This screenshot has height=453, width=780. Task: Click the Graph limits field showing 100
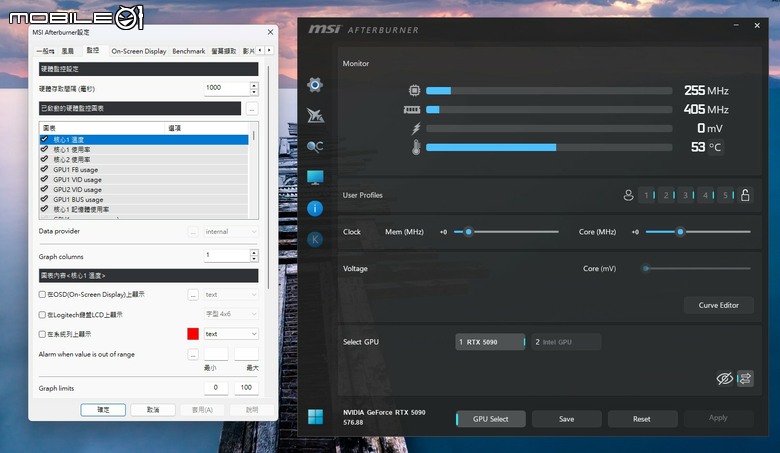click(246, 387)
